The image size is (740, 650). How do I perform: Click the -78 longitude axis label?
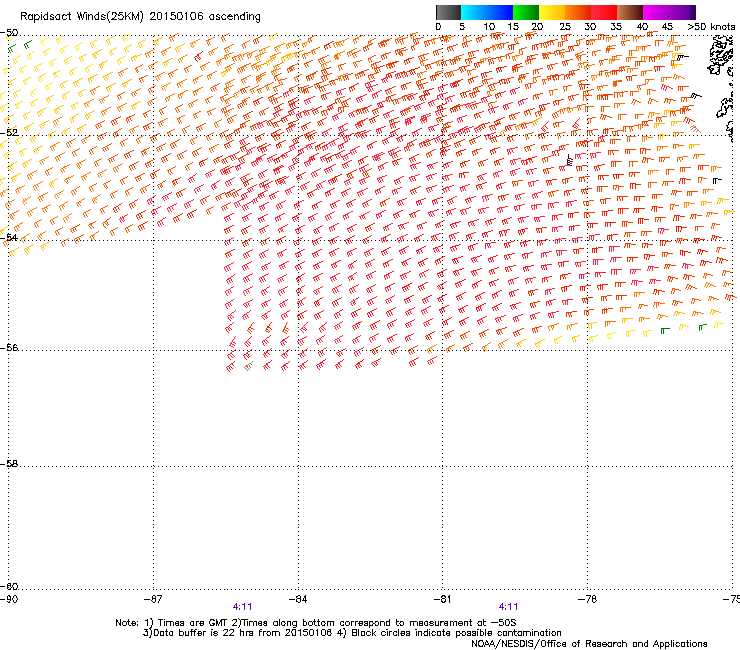point(587,599)
